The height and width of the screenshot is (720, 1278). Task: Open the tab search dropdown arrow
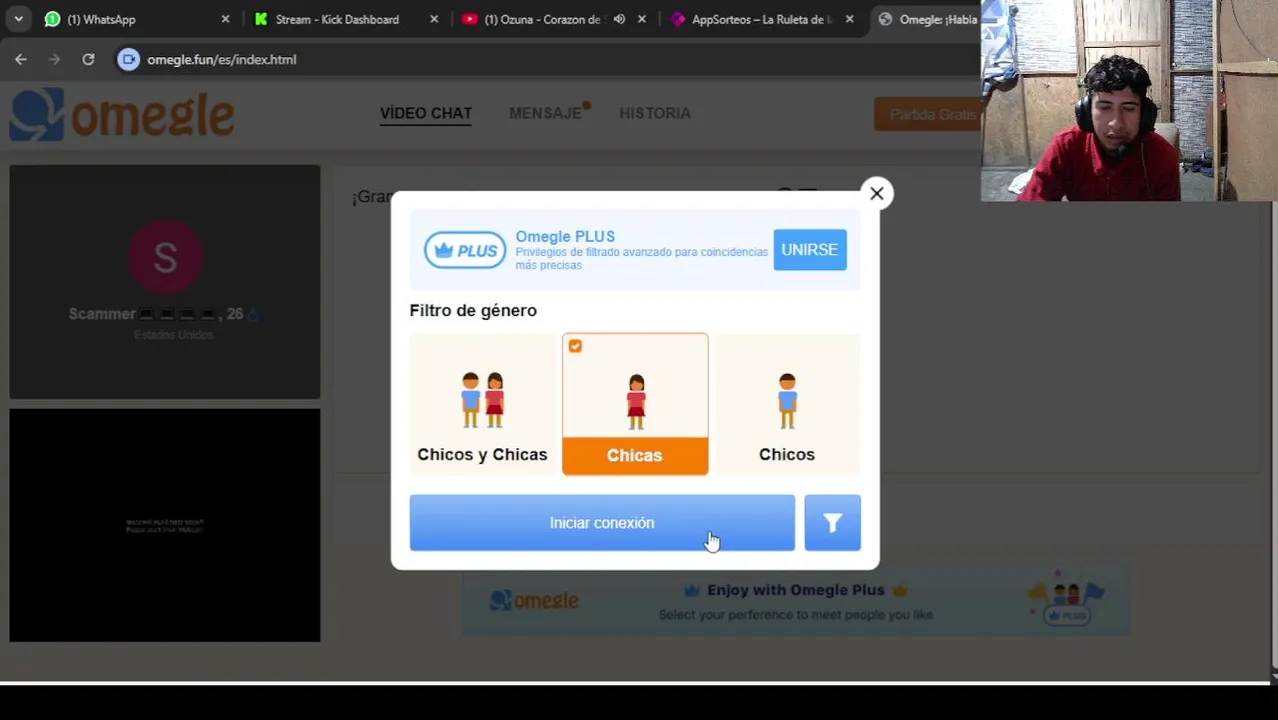(x=18, y=19)
